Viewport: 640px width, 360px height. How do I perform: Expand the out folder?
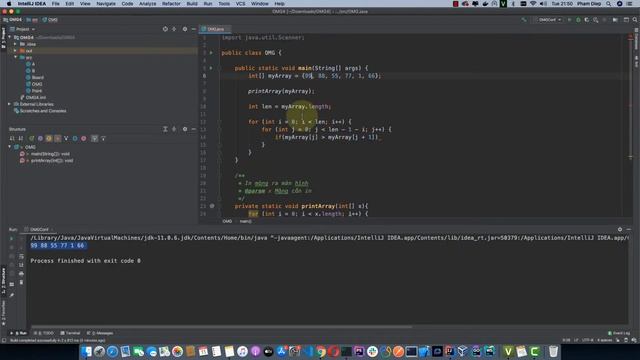coord(15,51)
